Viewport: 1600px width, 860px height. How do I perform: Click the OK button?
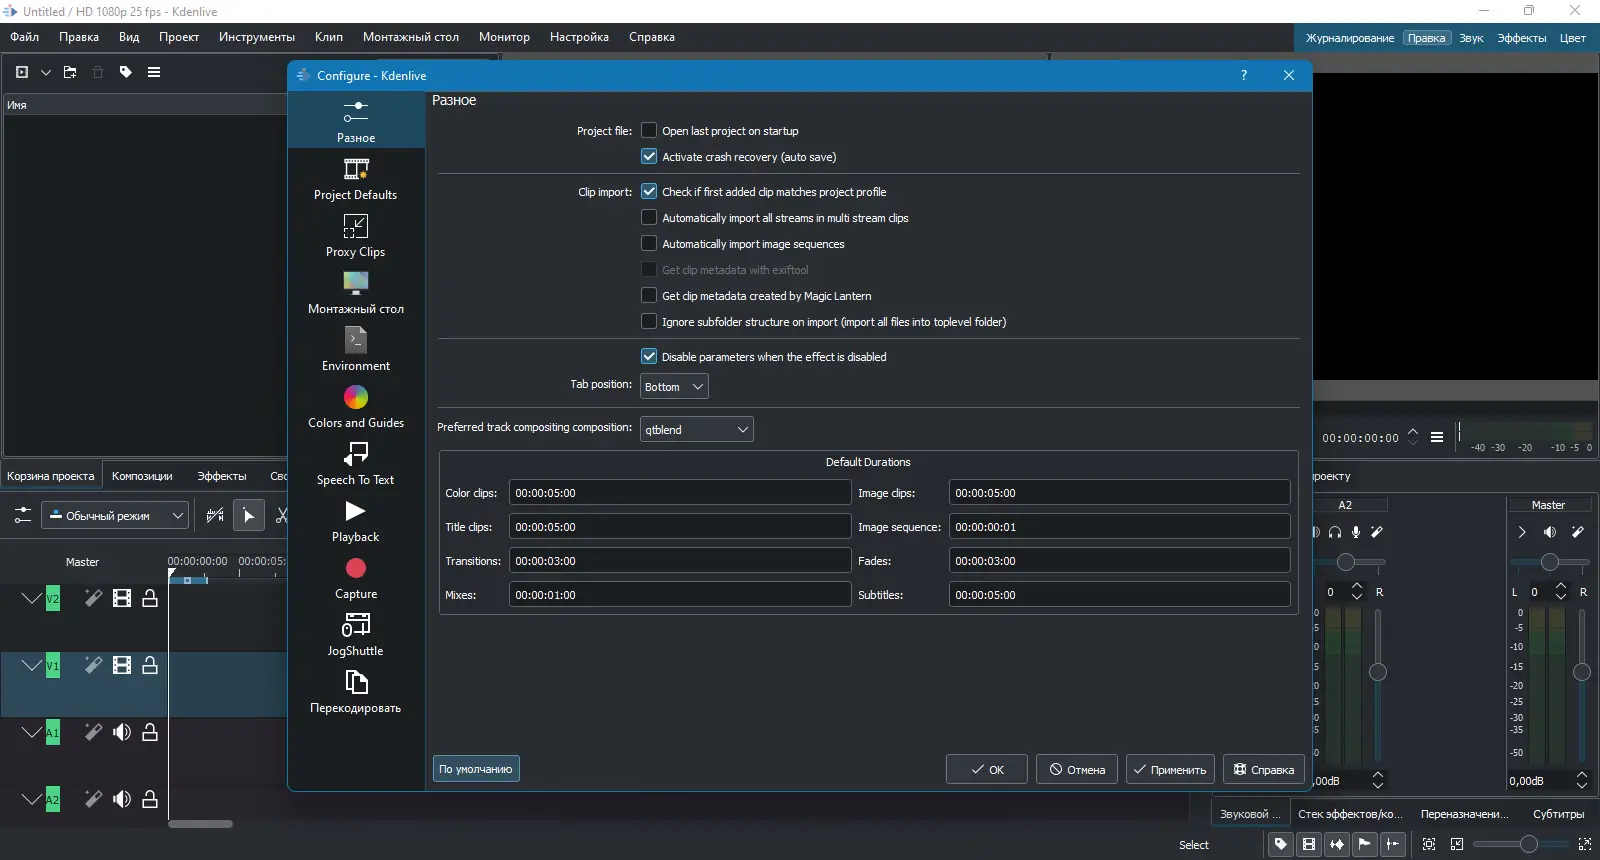point(987,769)
